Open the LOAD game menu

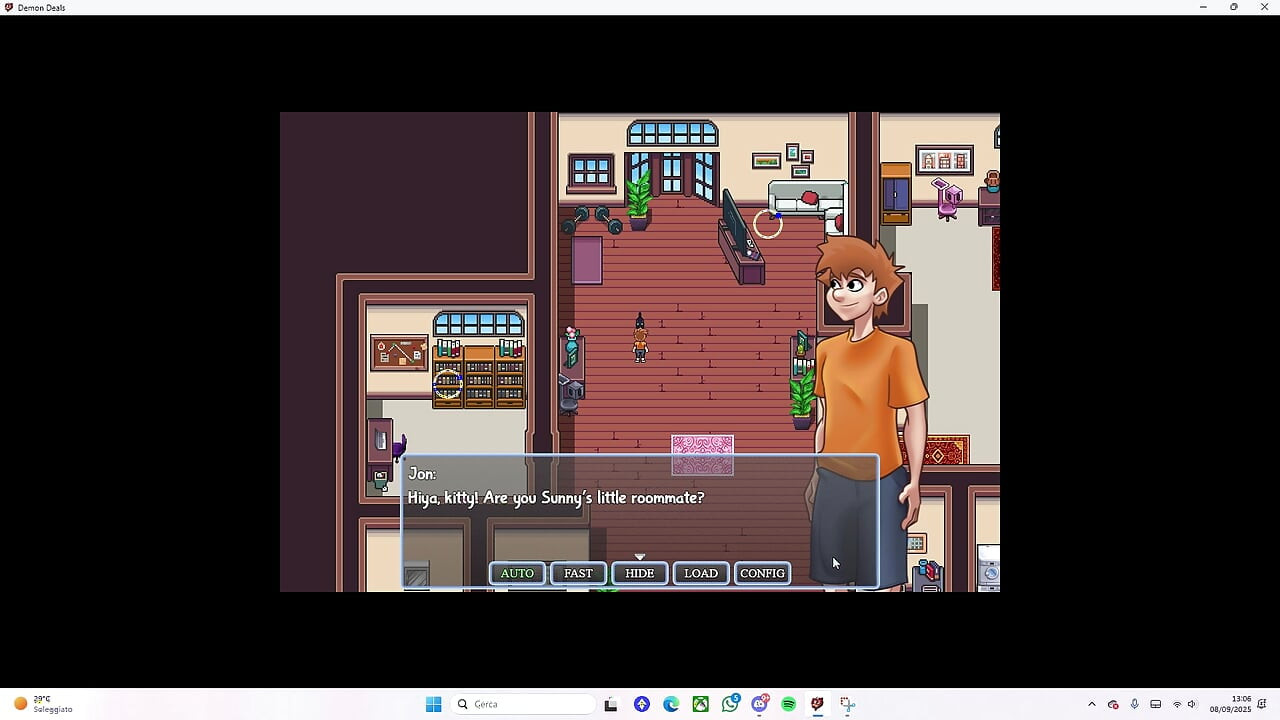700,573
